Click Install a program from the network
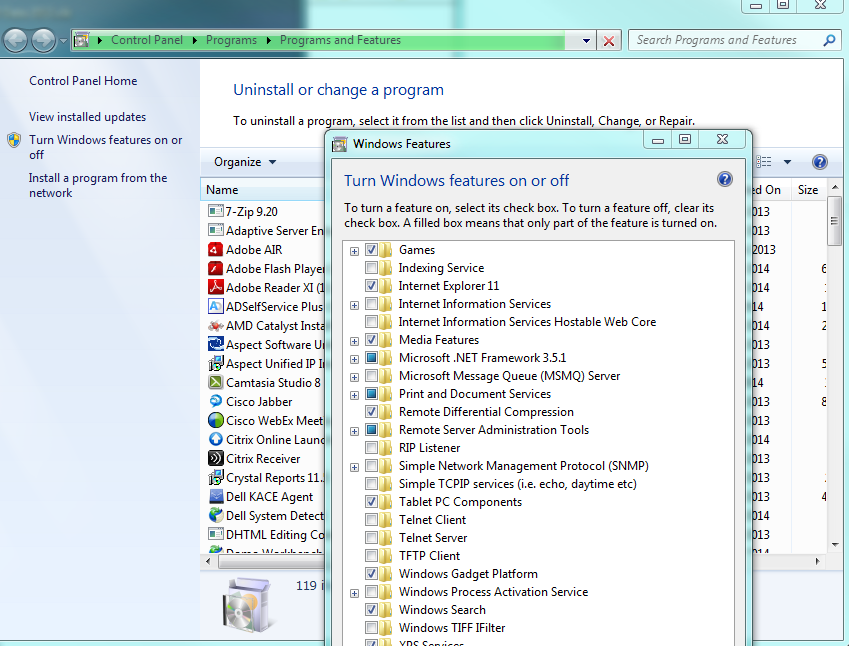The image size is (849, 646). pos(98,185)
